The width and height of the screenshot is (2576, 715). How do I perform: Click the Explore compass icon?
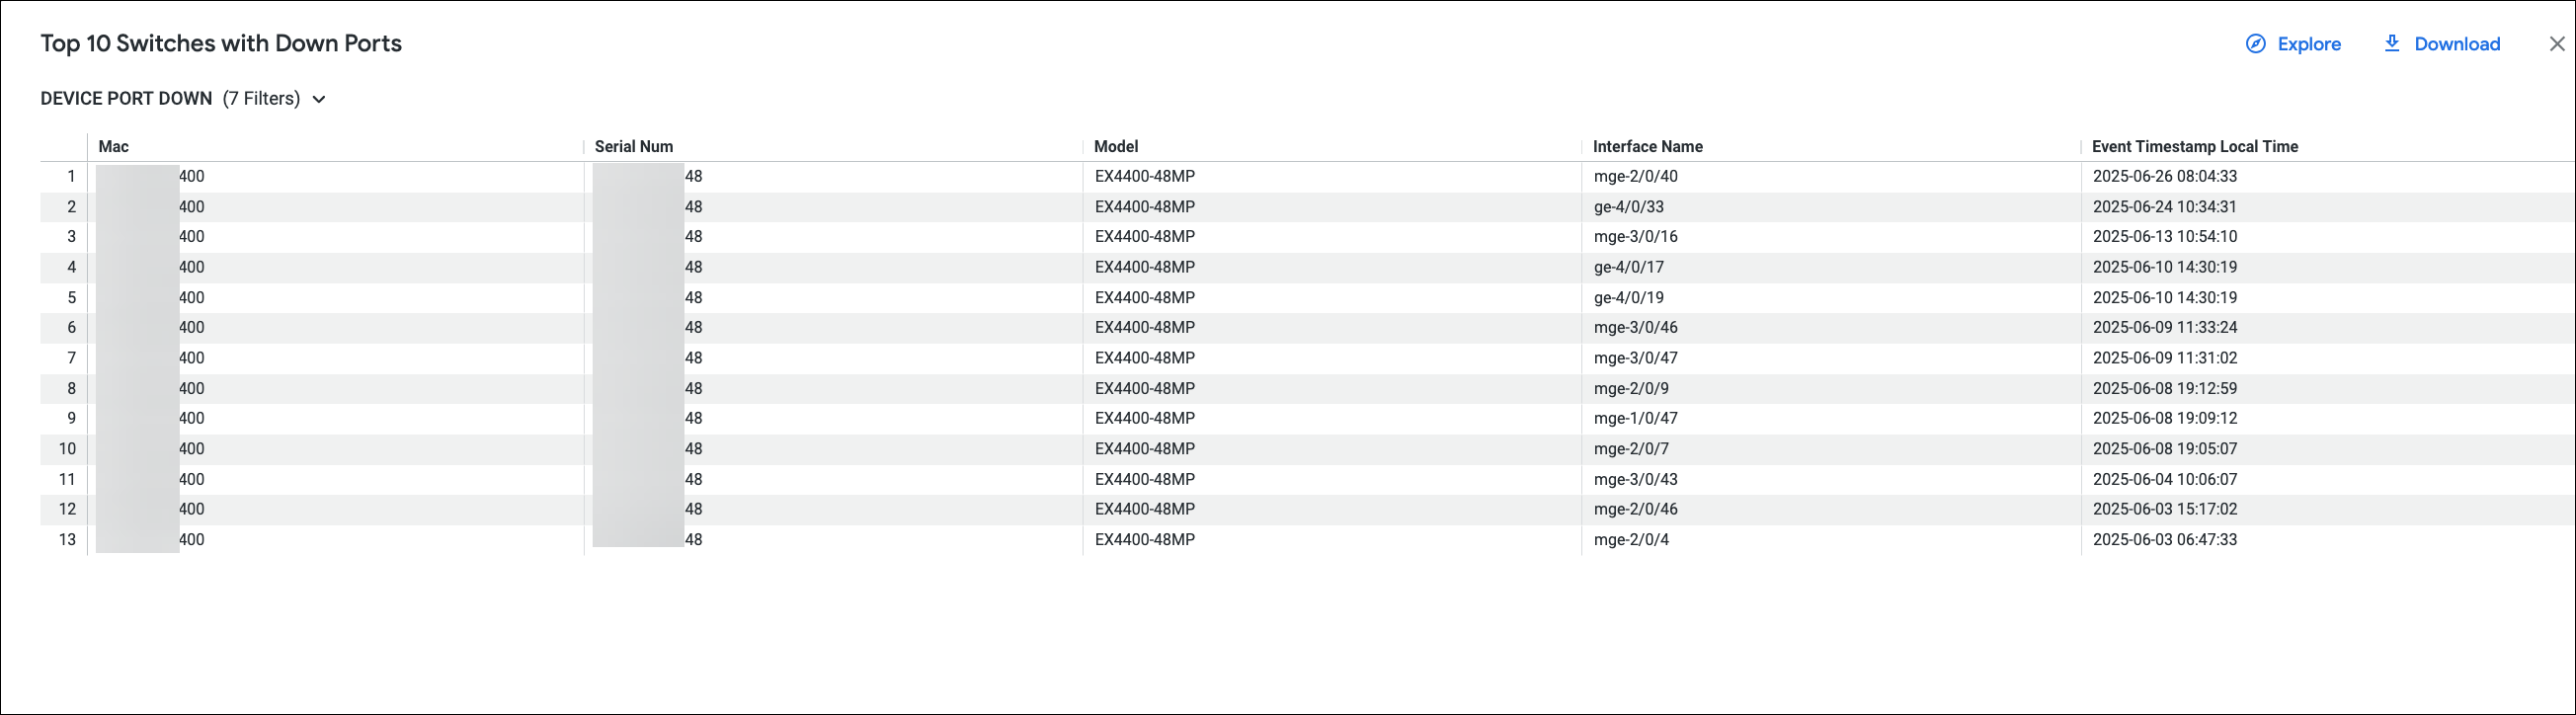pos(2255,44)
